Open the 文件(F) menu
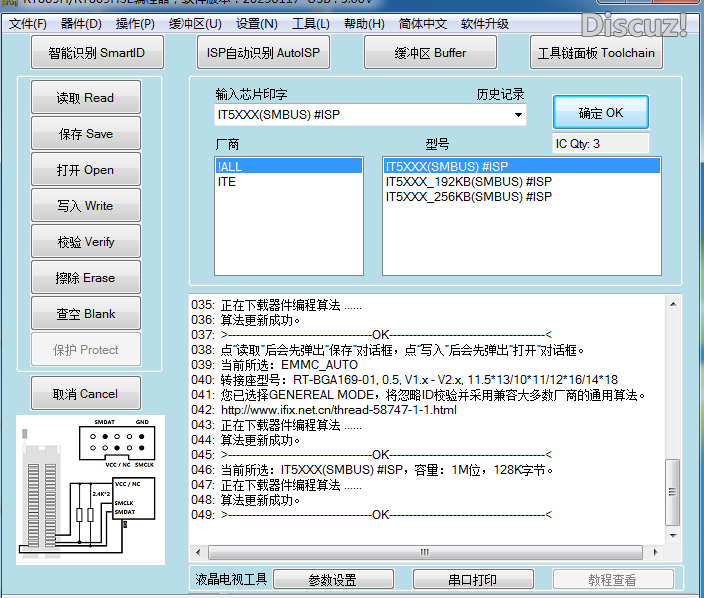The height and width of the screenshot is (598, 704). [28, 23]
